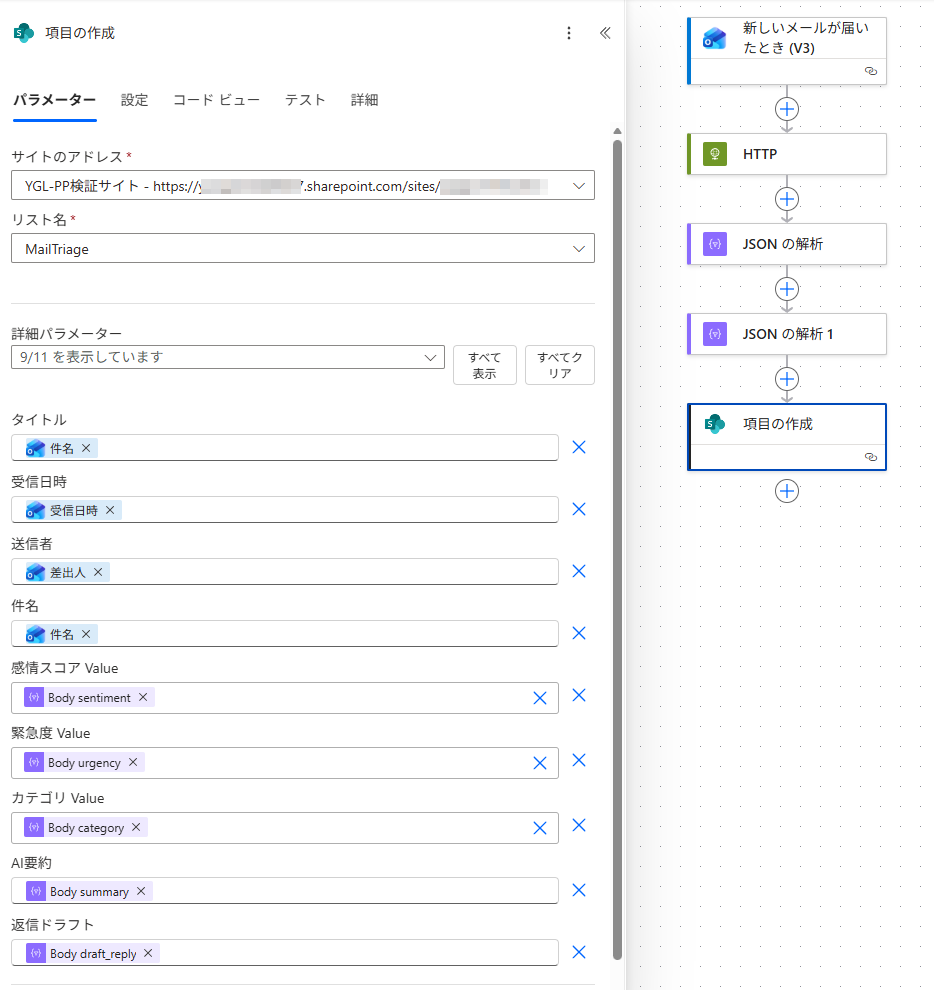The image size is (934, 990).
Task: Clear the 感情スコア Value field's inner X
Action: tap(540, 698)
